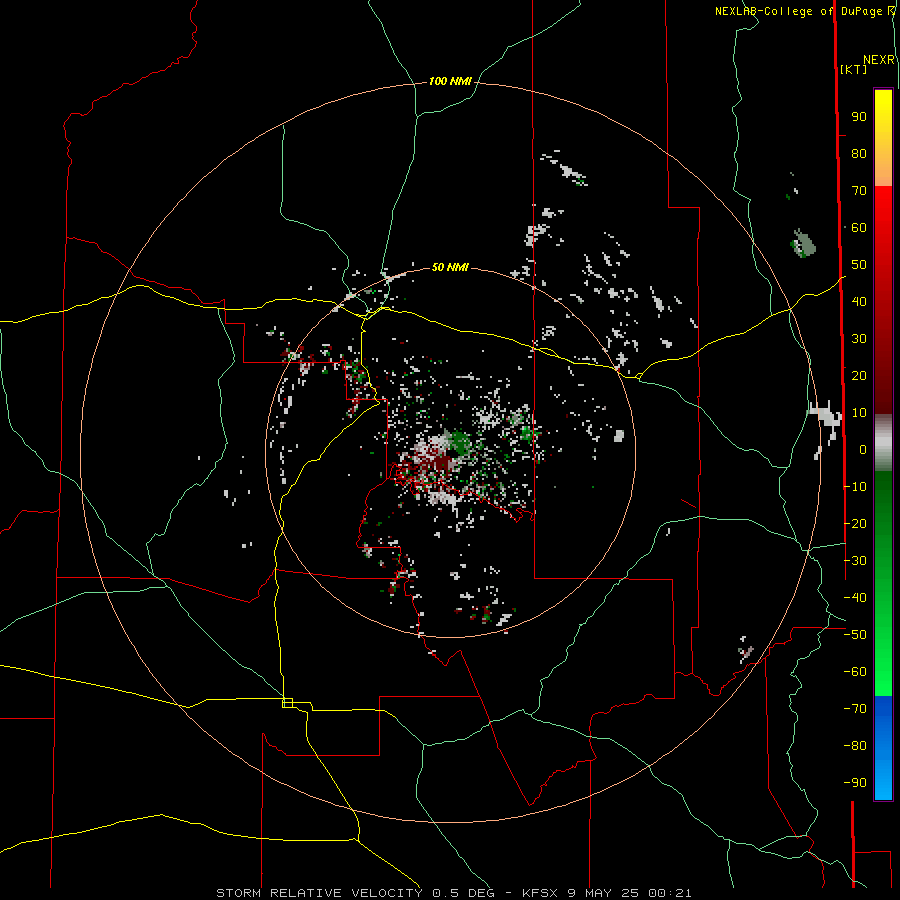This screenshot has height=900, width=900.
Task: Click the -40 value on the velocity scale
Action: [x=855, y=598]
